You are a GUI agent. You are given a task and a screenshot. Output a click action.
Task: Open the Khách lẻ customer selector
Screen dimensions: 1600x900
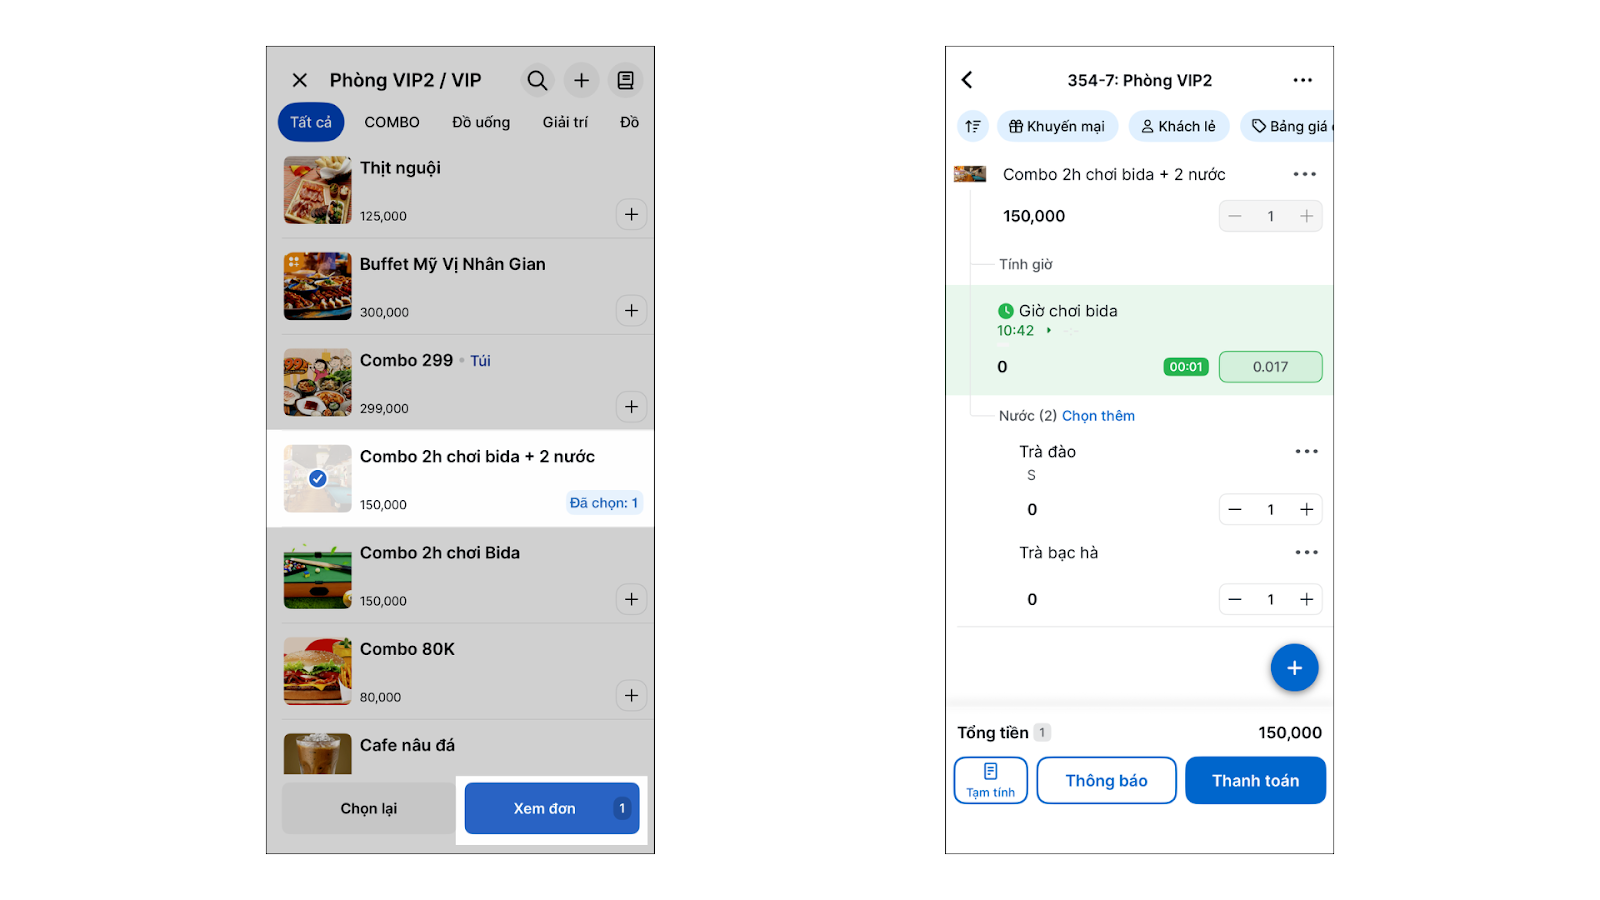(1179, 126)
